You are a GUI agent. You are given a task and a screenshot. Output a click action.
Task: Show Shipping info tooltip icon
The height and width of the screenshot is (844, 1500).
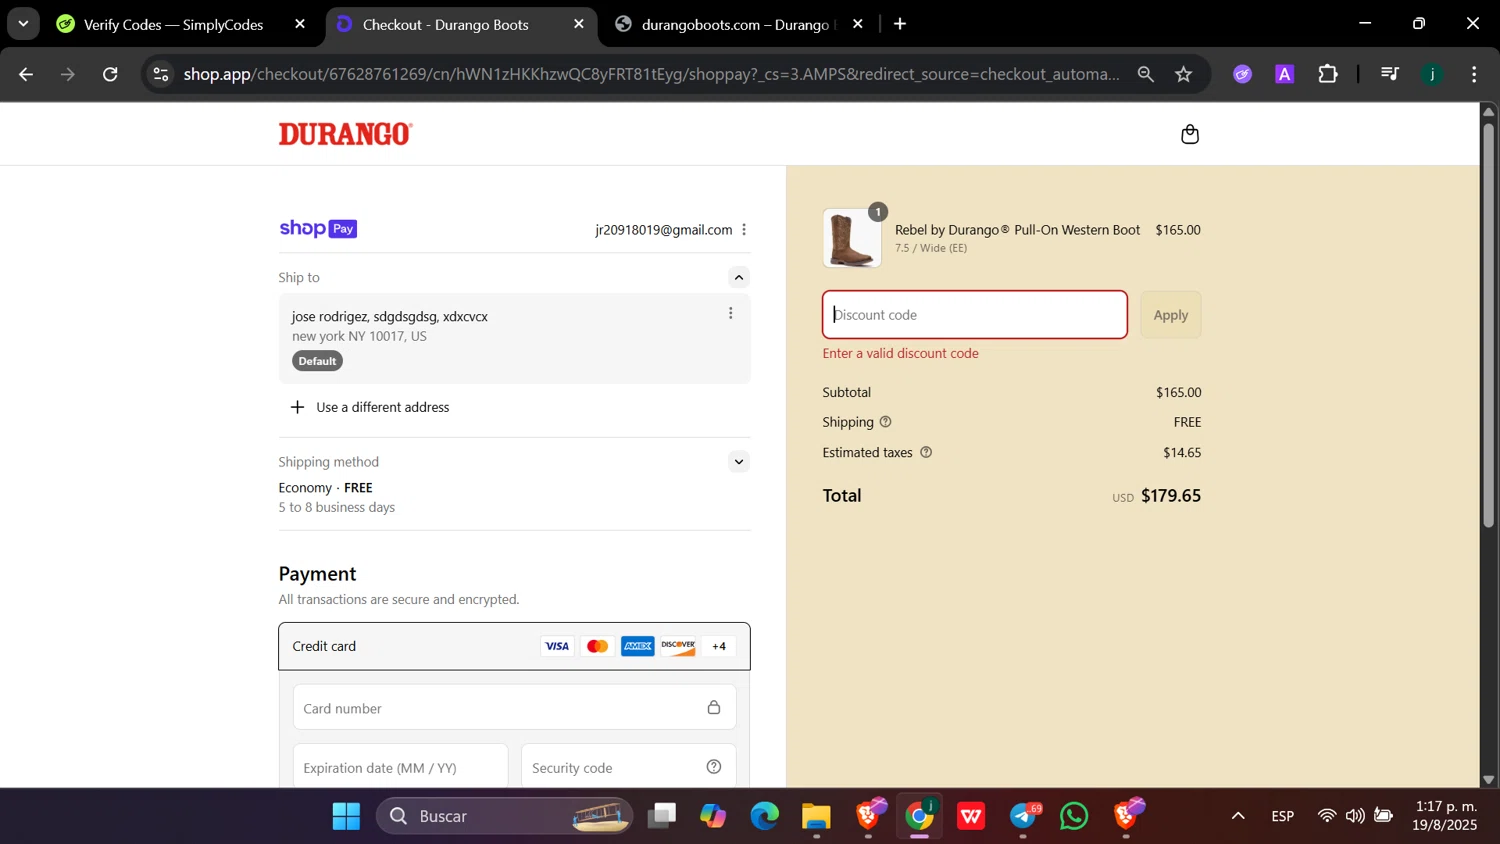tap(885, 422)
